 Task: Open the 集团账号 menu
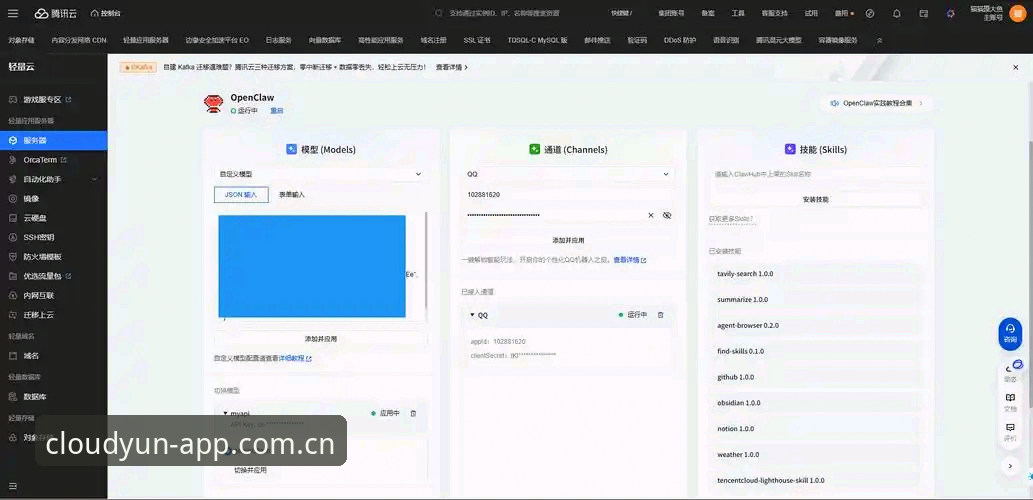(x=671, y=13)
